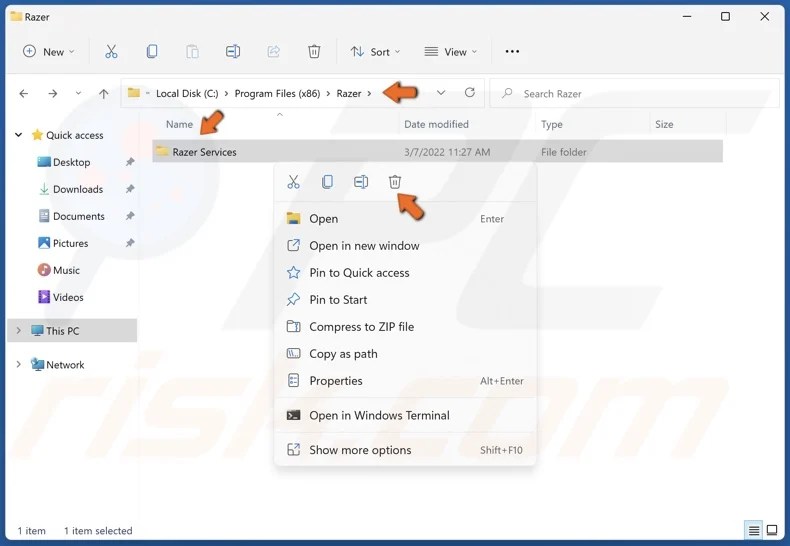Switch to details view icon in status bar

click(x=754, y=530)
